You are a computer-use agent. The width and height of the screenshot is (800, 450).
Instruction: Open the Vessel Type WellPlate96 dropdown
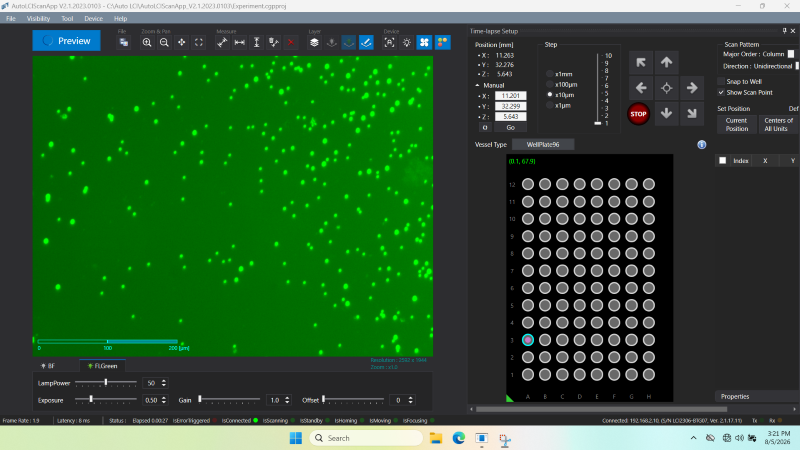(x=543, y=144)
